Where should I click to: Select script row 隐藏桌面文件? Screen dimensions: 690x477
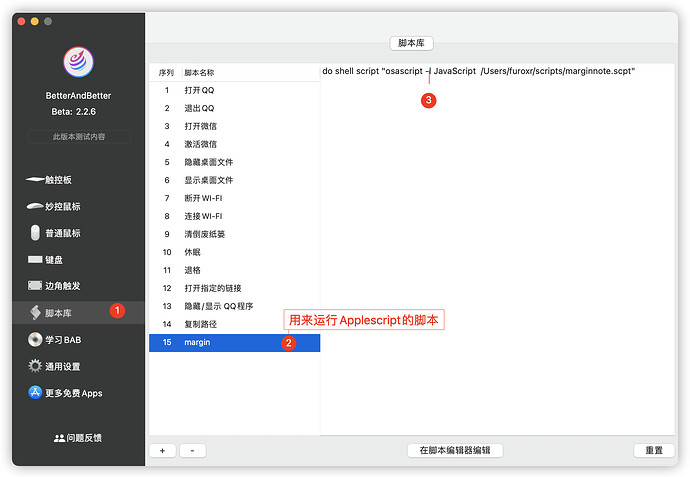pos(235,162)
